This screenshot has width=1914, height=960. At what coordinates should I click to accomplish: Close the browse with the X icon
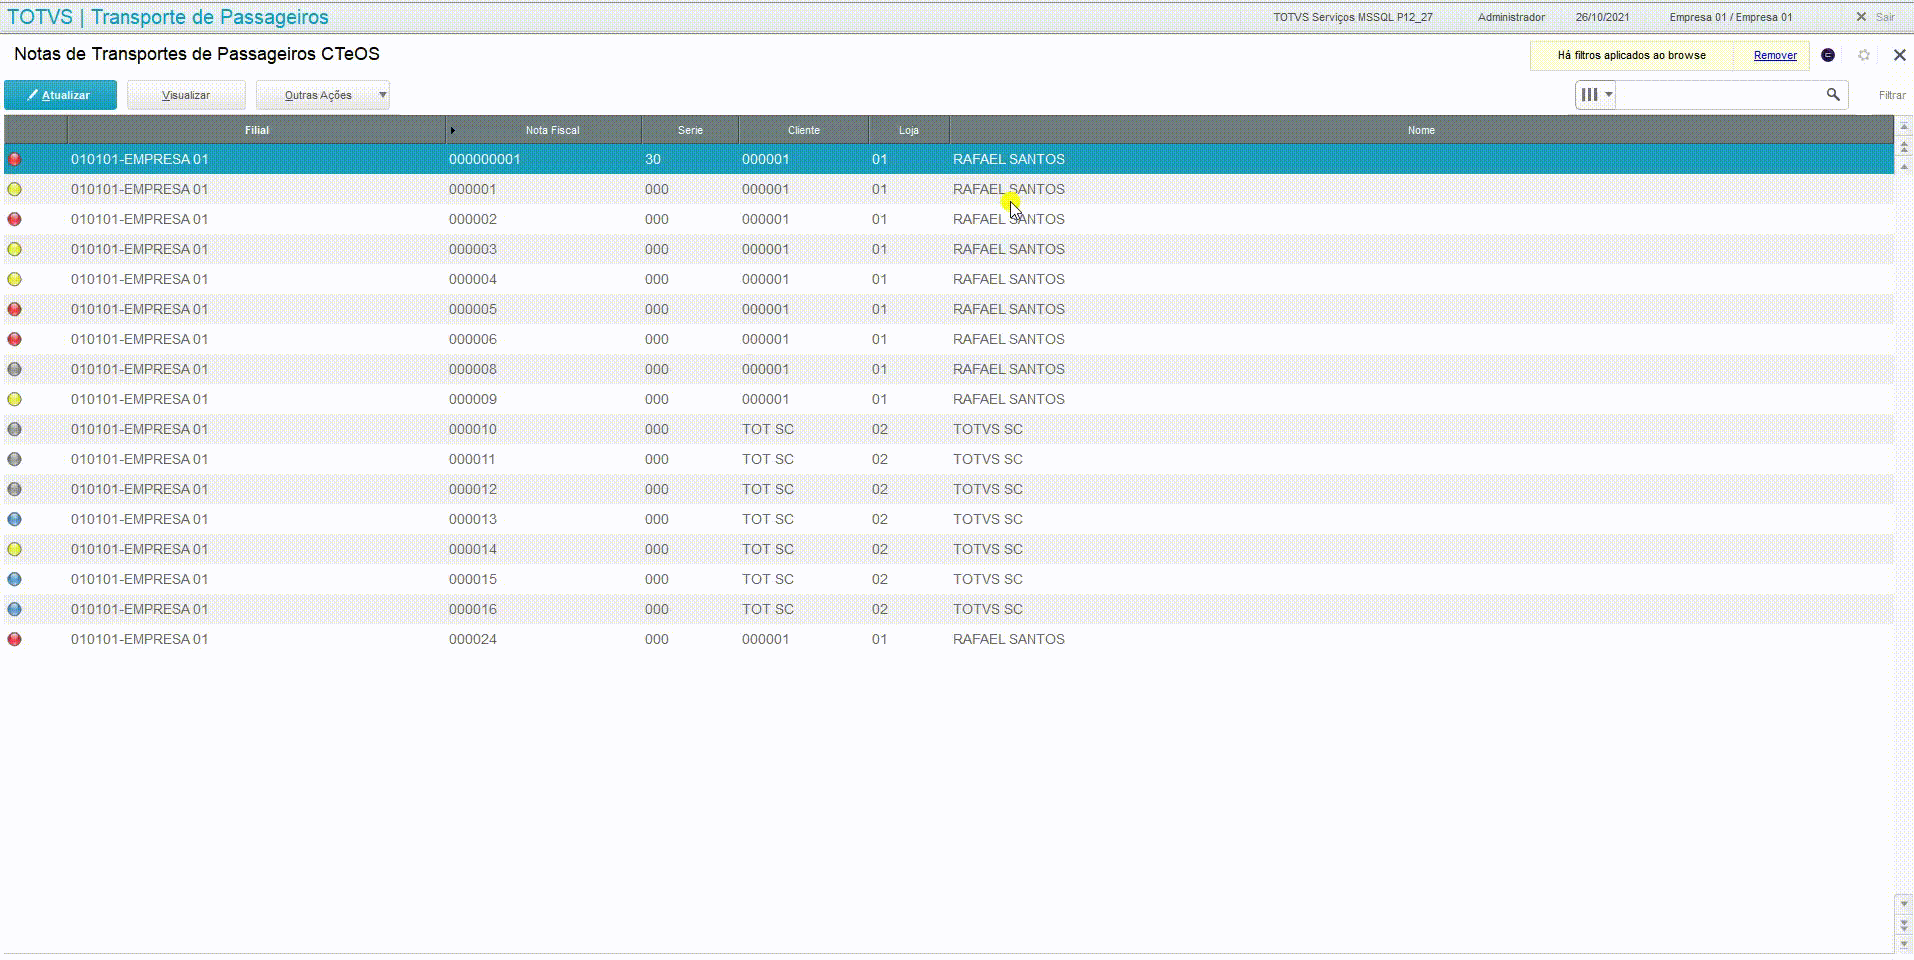click(1900, 55)
